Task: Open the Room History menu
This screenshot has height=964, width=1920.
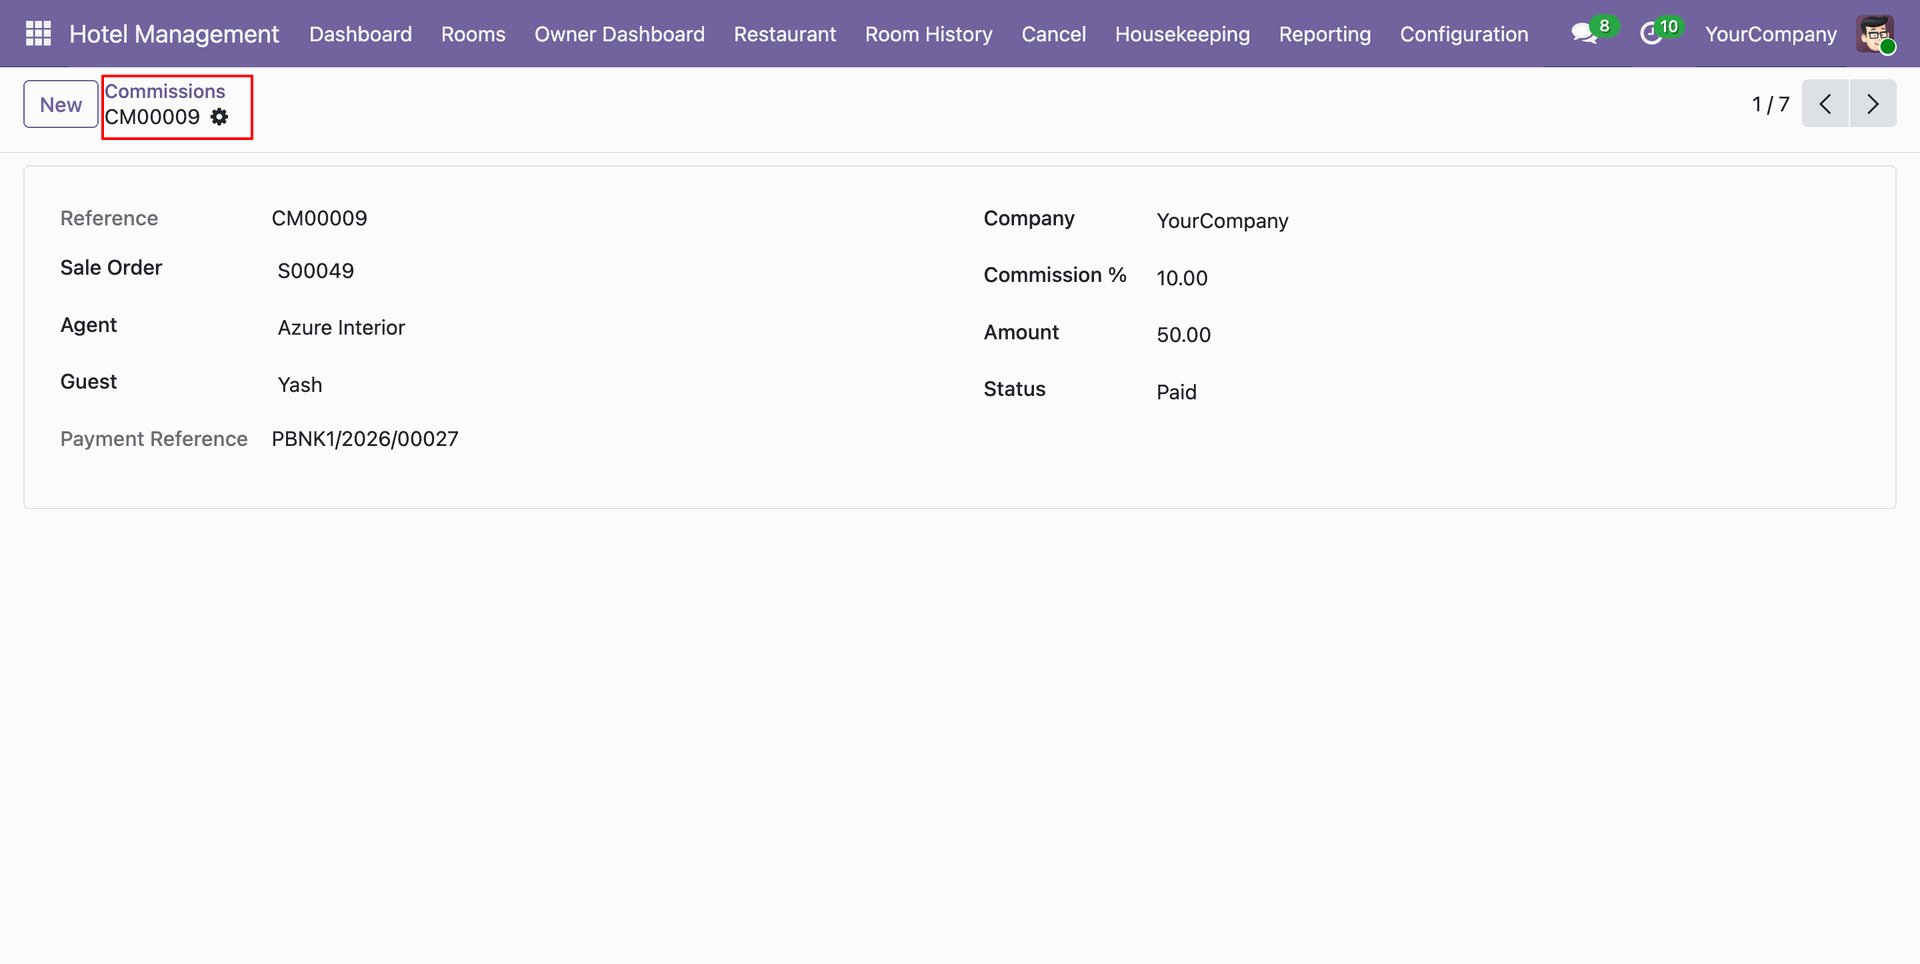Action: coord(929,34)
